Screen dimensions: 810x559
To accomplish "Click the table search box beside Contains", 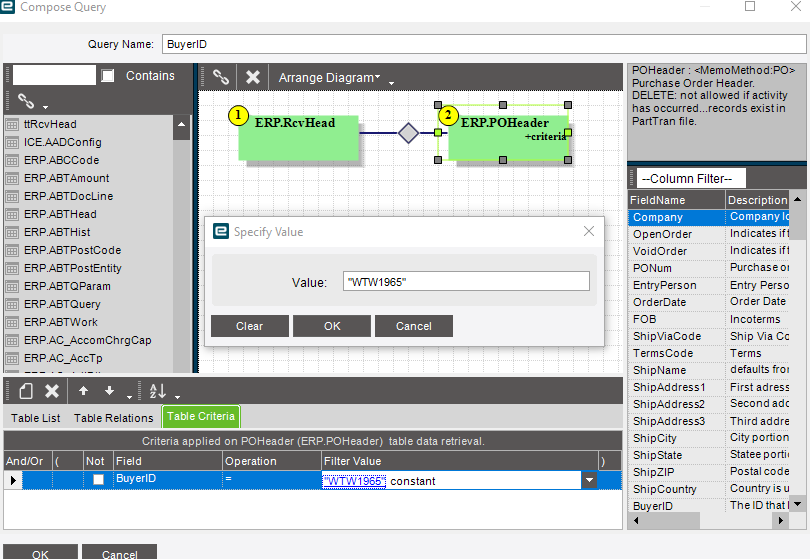I will (x=54, y=75).
